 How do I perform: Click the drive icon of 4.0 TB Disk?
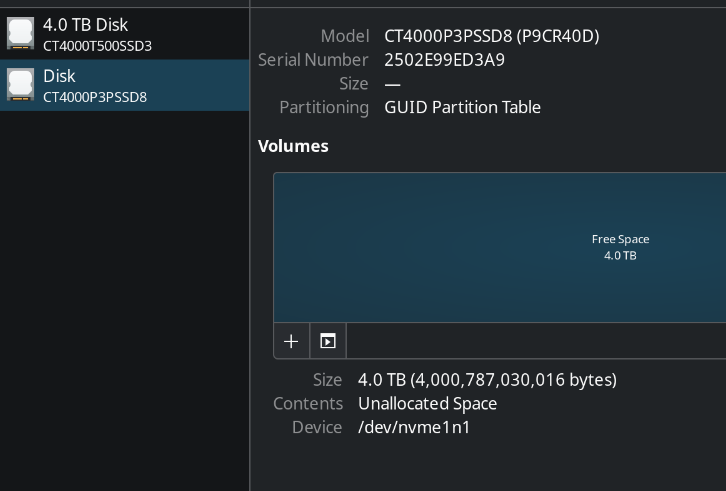tap(20, 33)
